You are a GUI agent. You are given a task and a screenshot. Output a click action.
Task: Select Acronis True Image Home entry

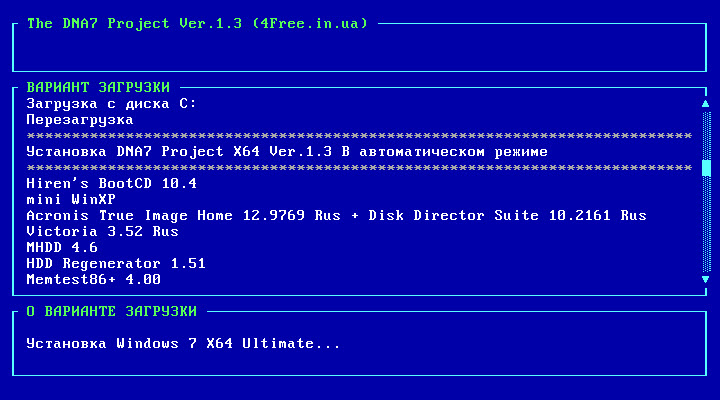click(x=336, y=215)
